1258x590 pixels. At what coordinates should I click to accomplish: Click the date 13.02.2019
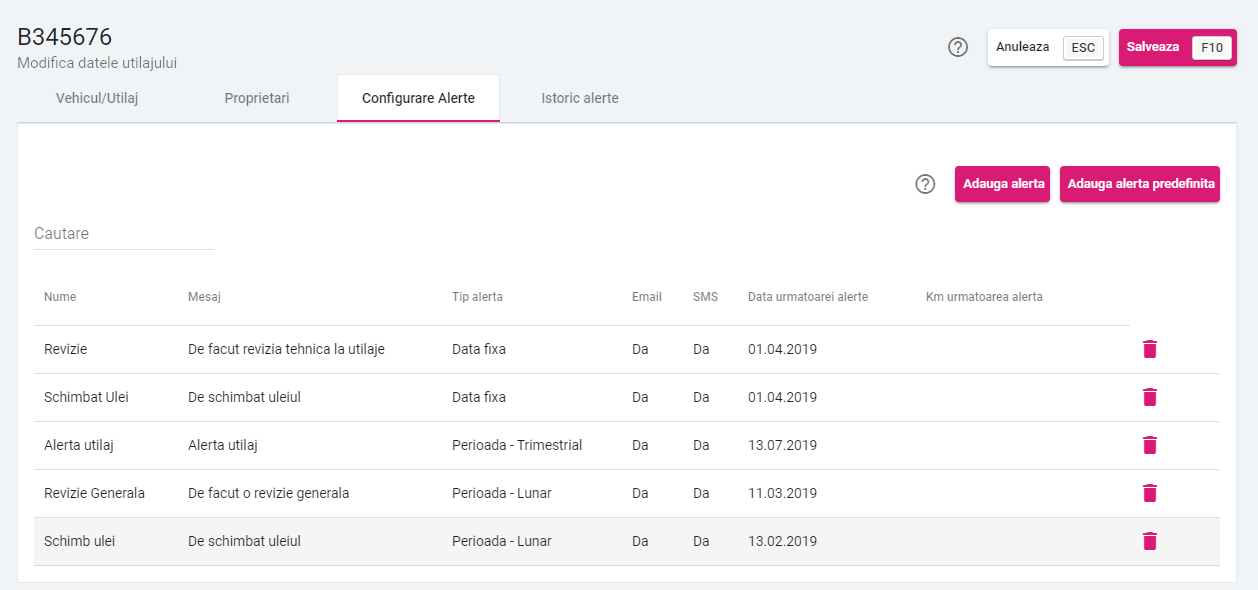(x=782, y=541)
